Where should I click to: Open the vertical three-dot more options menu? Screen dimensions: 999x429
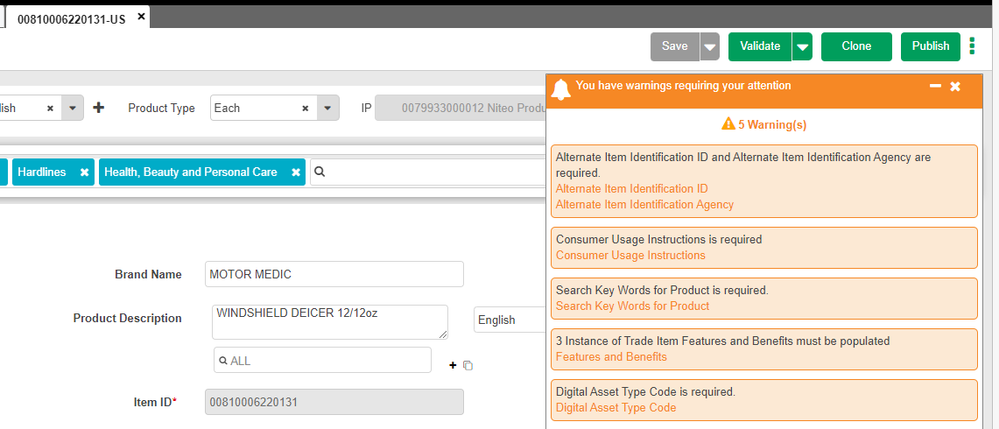click(972, 46)
